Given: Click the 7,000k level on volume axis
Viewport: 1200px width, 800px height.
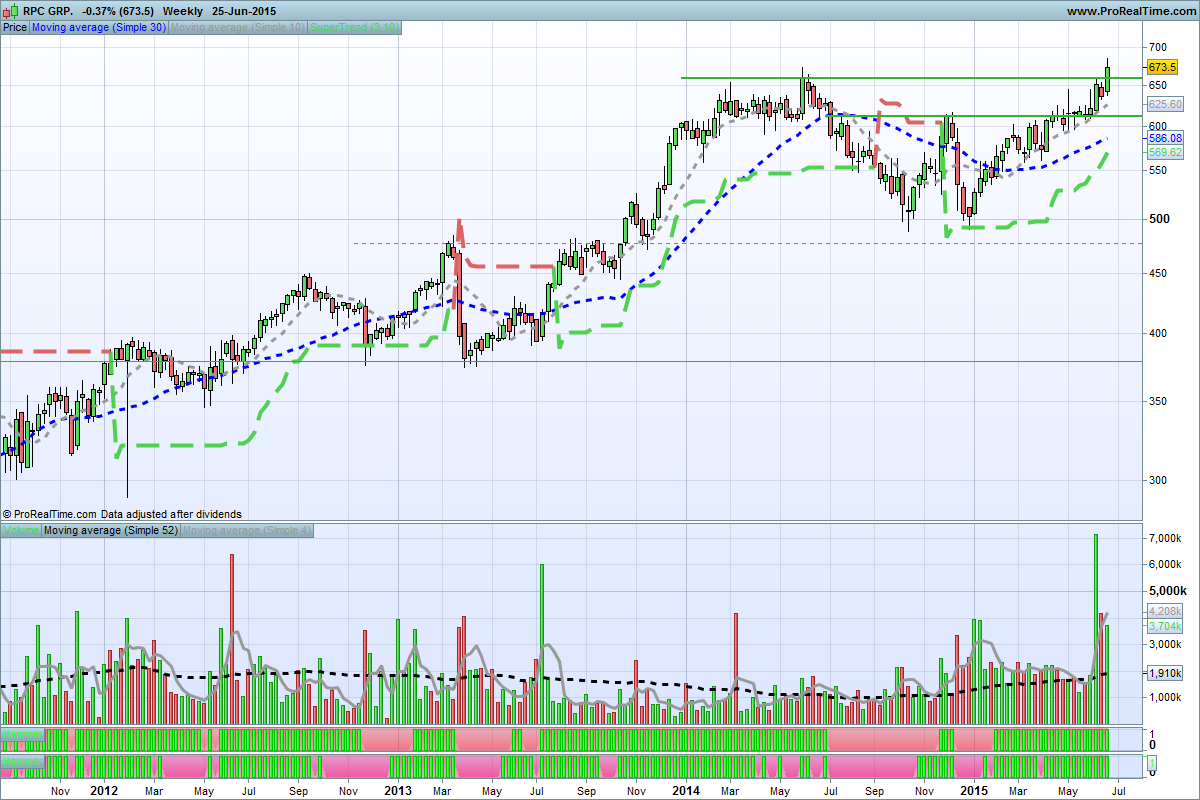Looking at the screenshot, I should tap(1165, 539).
